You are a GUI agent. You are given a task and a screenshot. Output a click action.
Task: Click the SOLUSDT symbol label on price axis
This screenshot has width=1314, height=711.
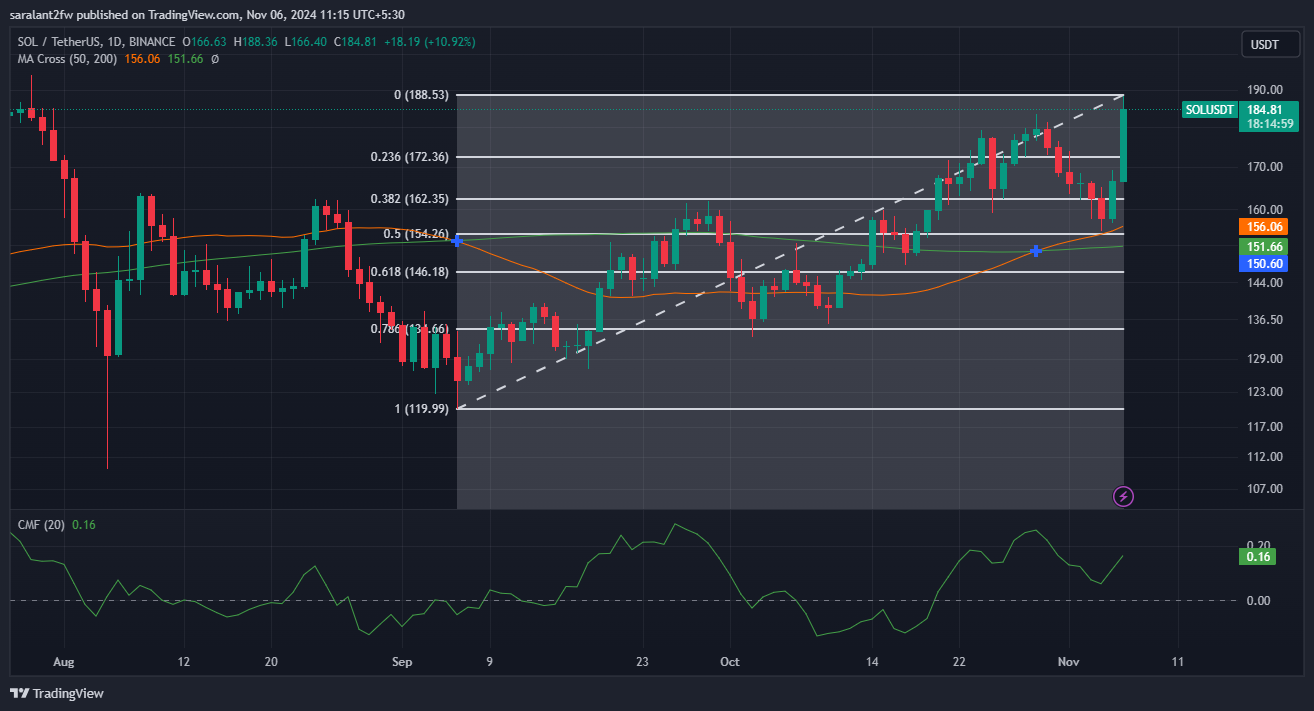tap(1209, 110)
